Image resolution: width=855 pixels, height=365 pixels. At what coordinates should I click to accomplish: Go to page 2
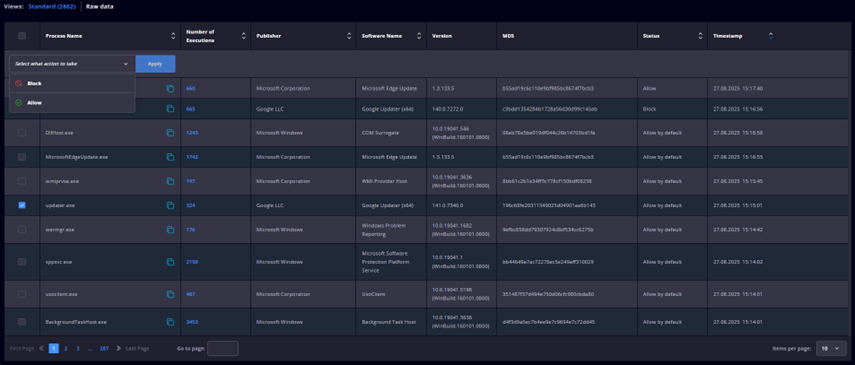[66, 348]
